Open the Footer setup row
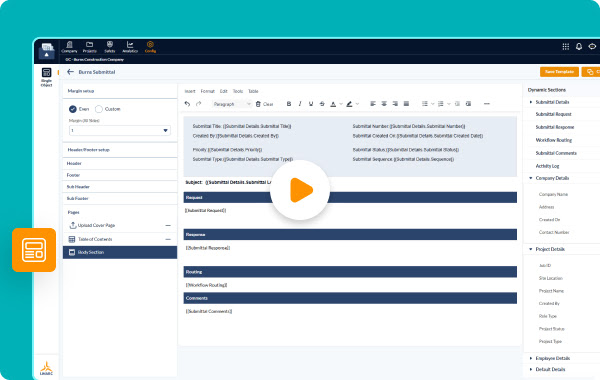This screenshot has height=380, width=600. coord(120,175)
